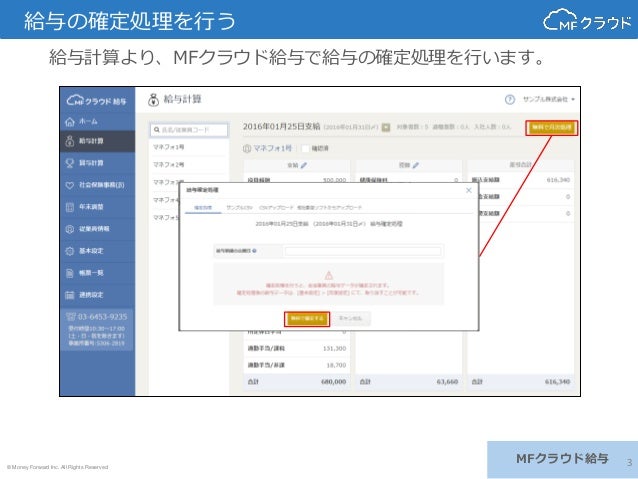Open the 帳票一覧 document sidebar icon

[70, 273]
